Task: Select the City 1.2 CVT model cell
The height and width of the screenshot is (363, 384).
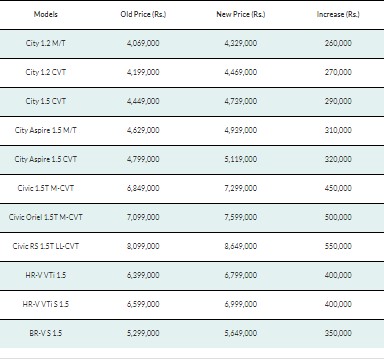Action: tap(46, 72)
